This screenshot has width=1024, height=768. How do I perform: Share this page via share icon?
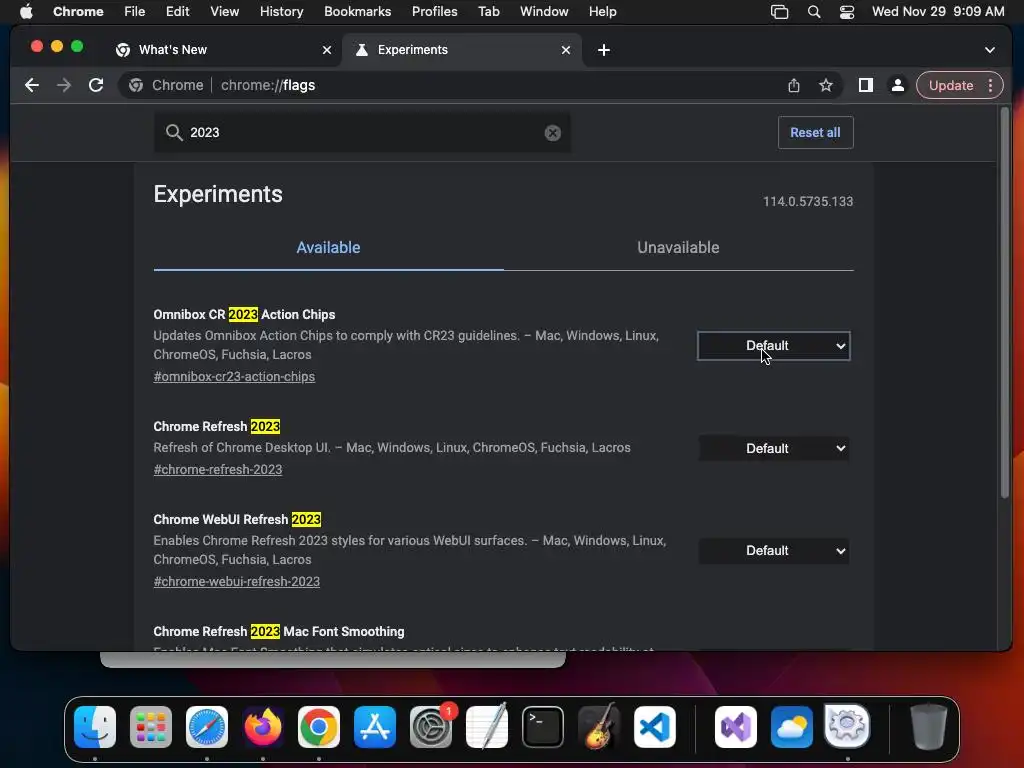[793, 86]
